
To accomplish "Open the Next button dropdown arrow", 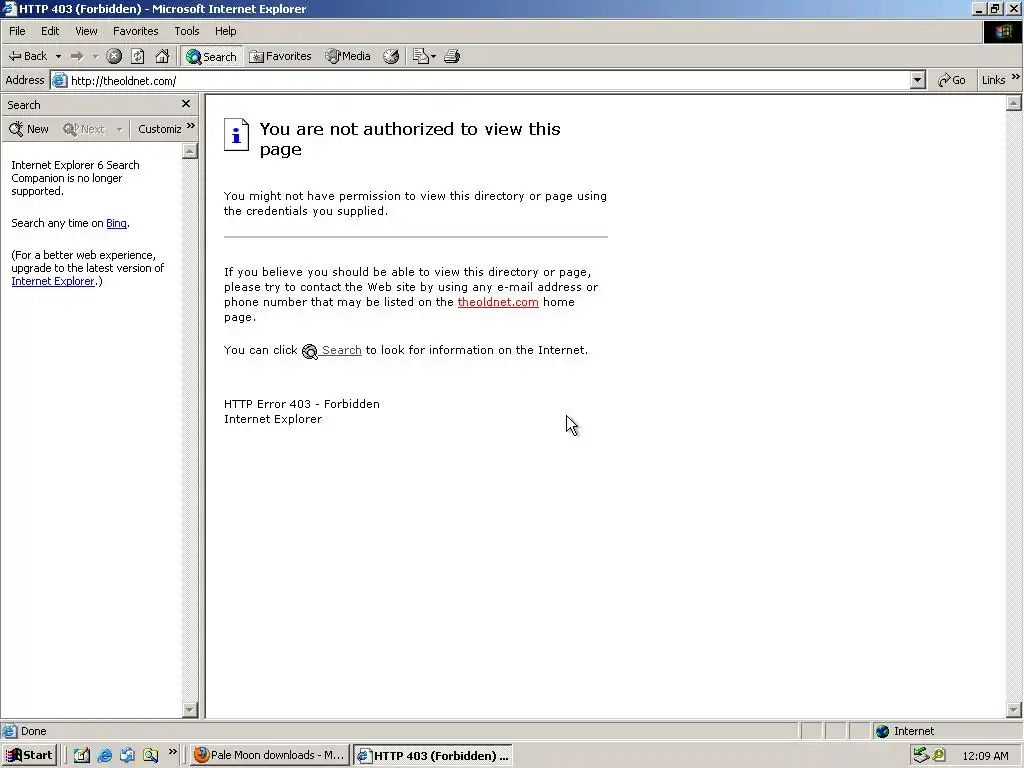I will click(x=119, y=129).
